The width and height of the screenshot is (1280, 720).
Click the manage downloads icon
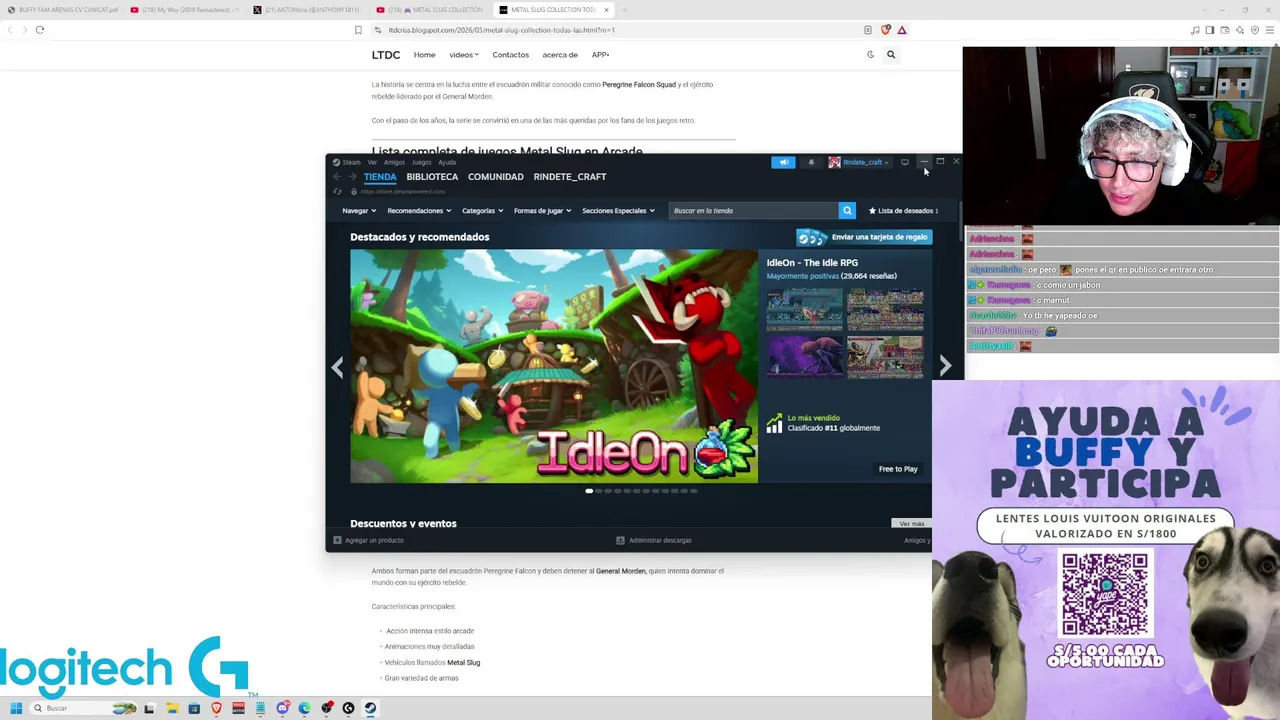pyautogui.click(x=620, y=540)
